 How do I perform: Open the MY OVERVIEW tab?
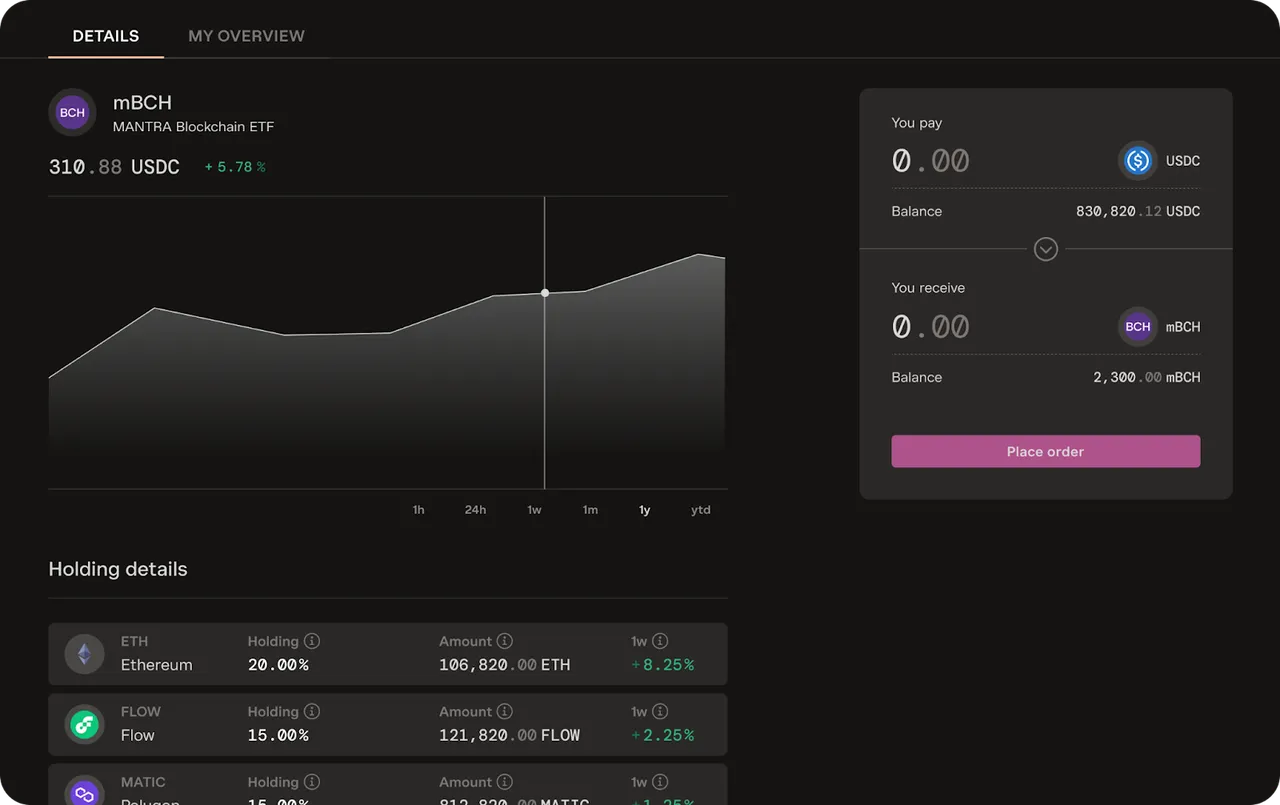(247, 36)
